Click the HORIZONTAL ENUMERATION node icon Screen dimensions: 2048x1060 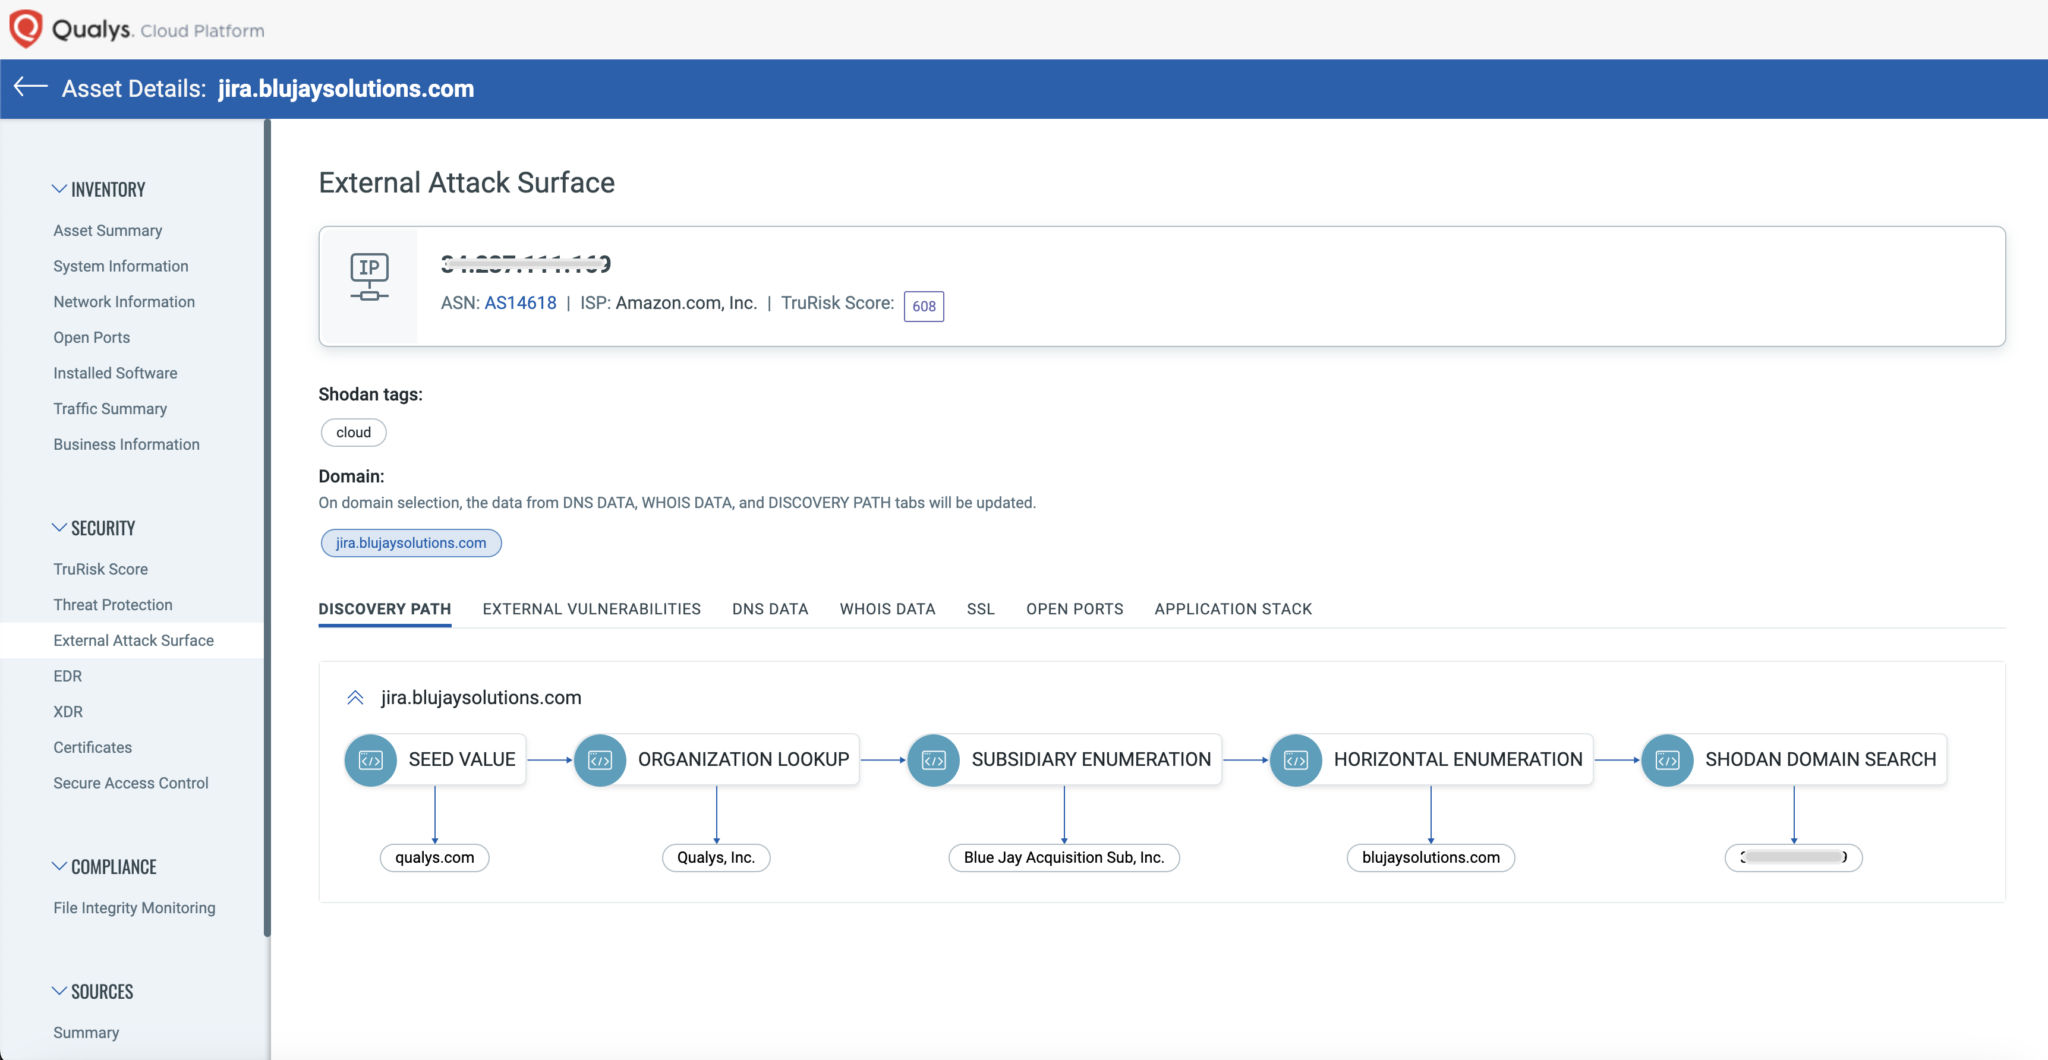(x=1296, y=759)
